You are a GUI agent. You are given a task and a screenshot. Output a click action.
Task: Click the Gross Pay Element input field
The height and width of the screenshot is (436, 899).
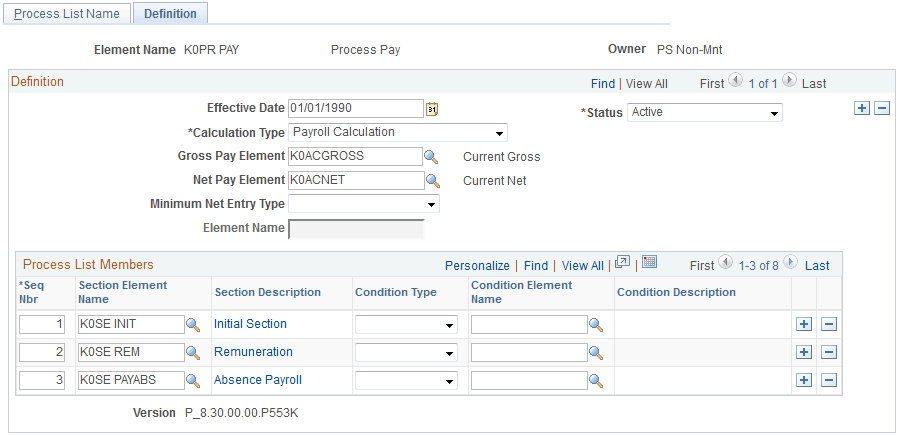point(355,157)
